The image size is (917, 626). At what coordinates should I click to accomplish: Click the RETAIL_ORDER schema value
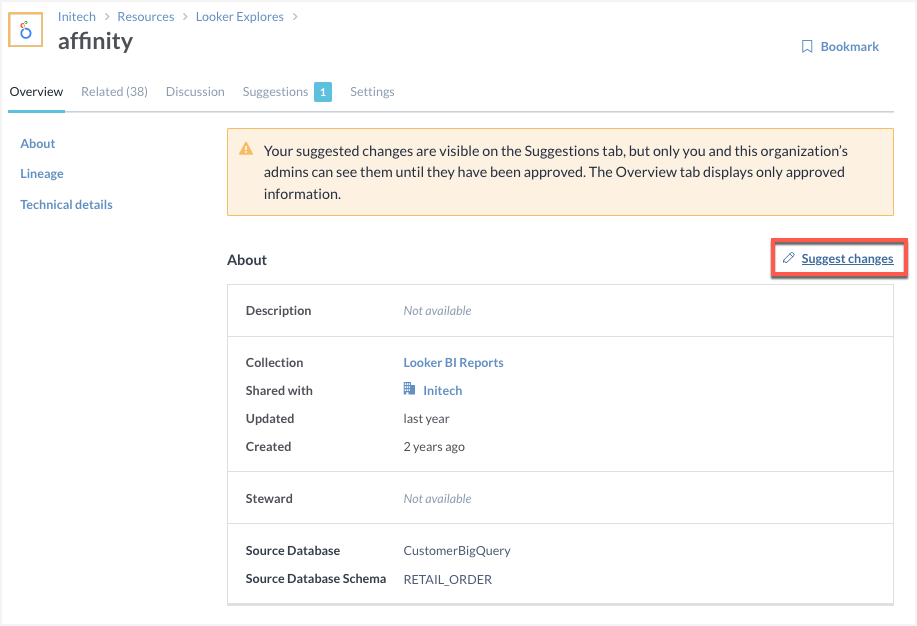447,580
